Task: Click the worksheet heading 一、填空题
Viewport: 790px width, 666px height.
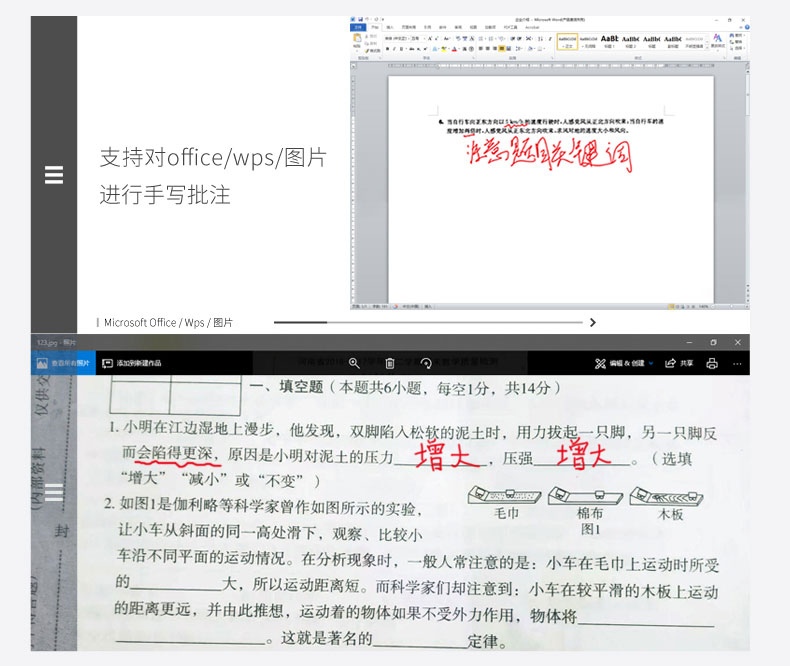Action: click(x=286, y=387)
